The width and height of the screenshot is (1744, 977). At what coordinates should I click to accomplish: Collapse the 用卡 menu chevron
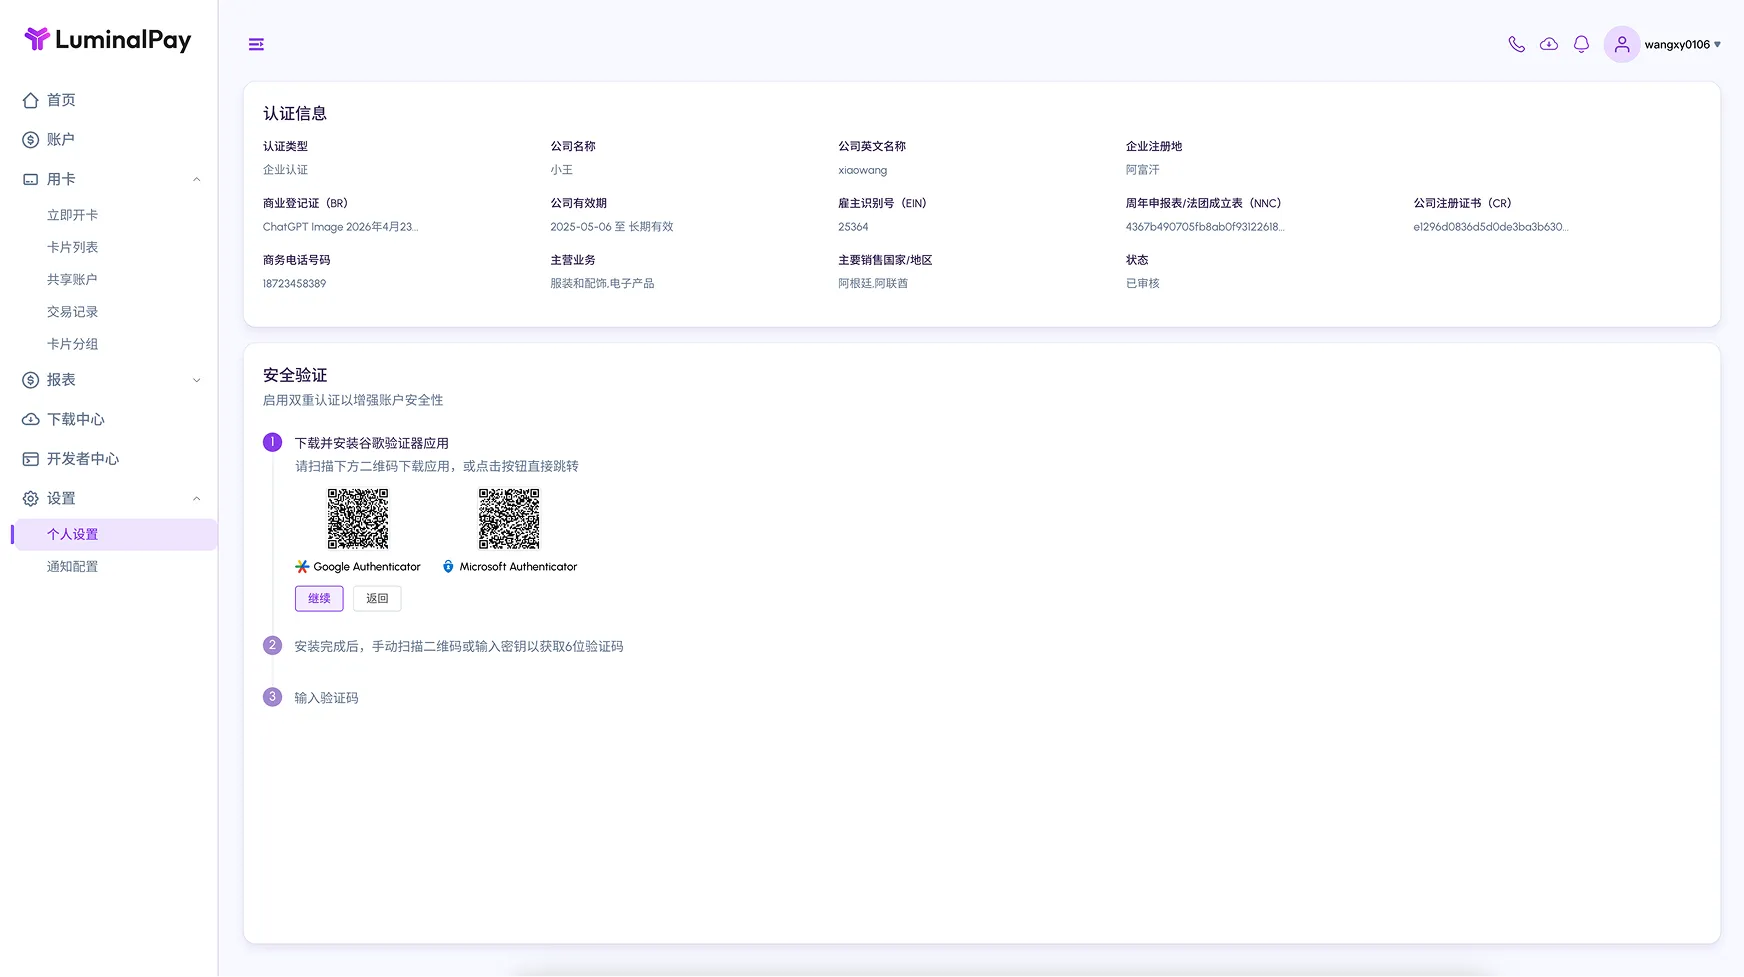click(196, 180)
